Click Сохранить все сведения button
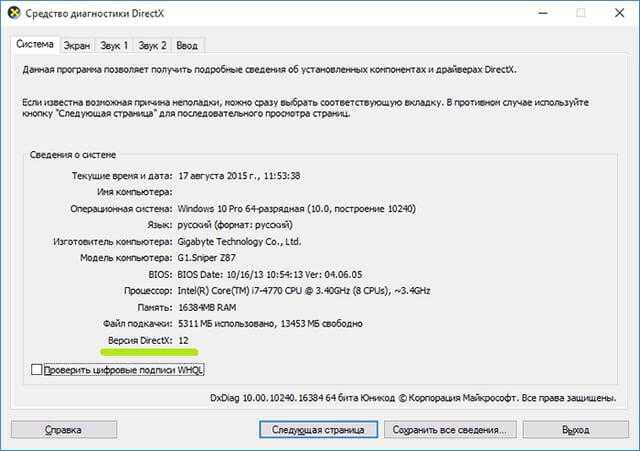Viewport: 640px width, 451px height. tap(450, 429)
